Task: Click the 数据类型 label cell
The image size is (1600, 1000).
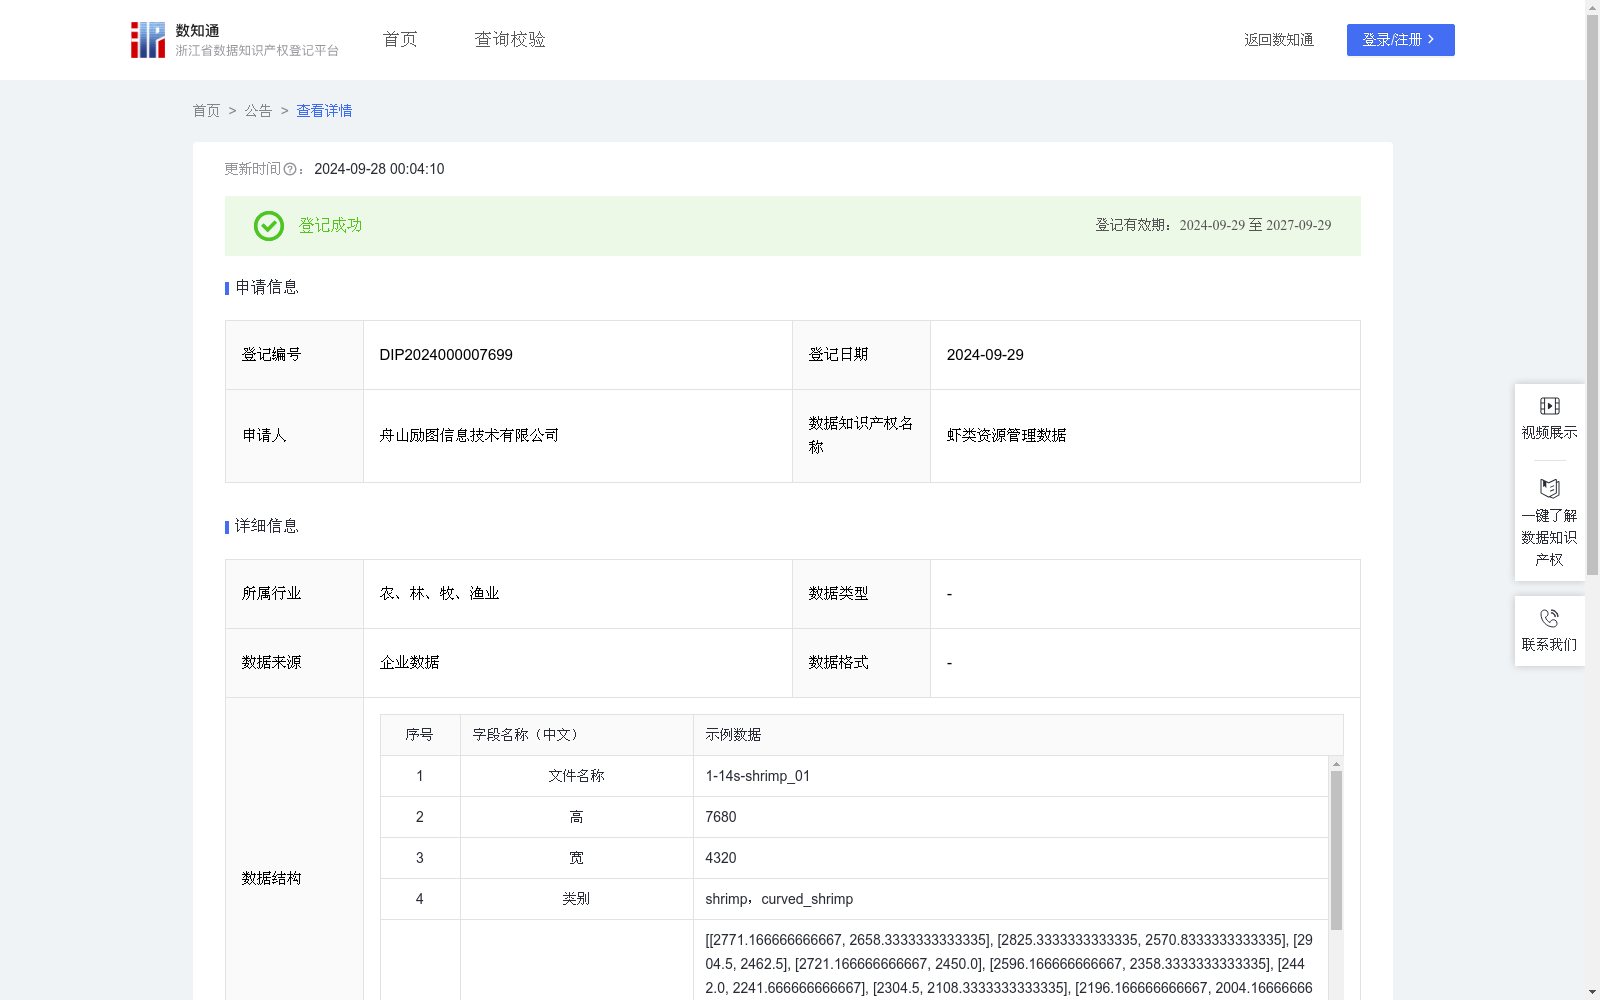Action: [x=861, y=594]
